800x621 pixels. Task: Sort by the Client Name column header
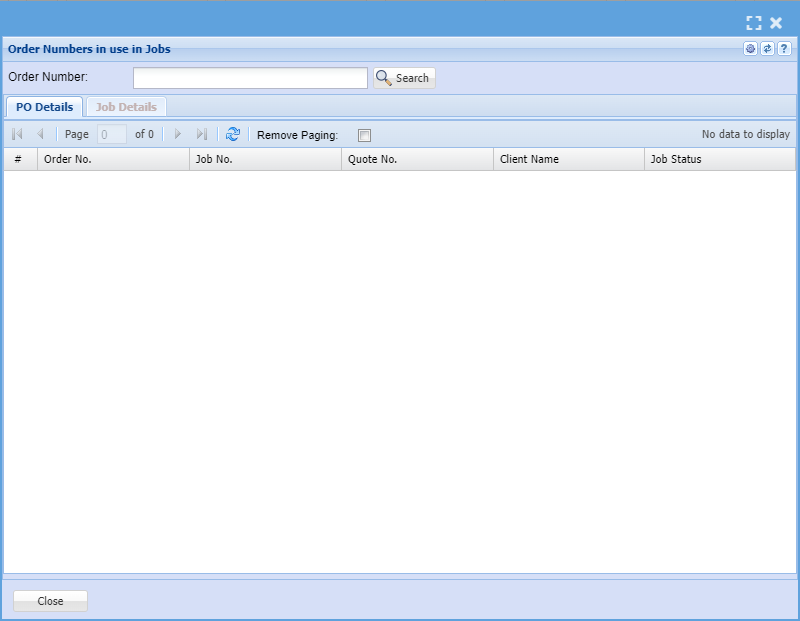click(x=568, y=159)
